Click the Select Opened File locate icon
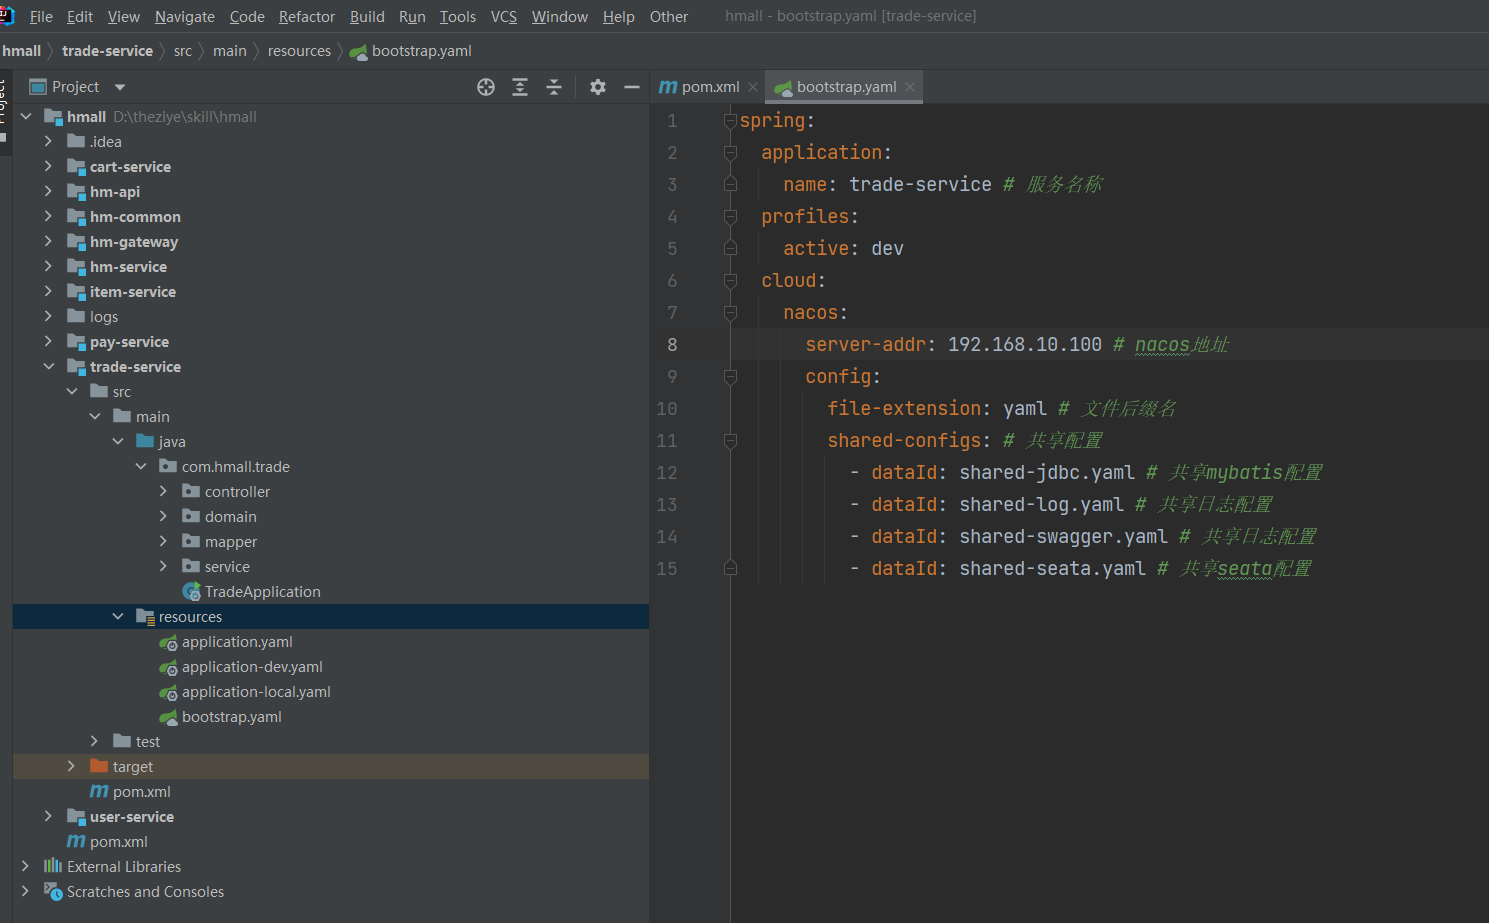1489x923 pixels. point(486,87)
